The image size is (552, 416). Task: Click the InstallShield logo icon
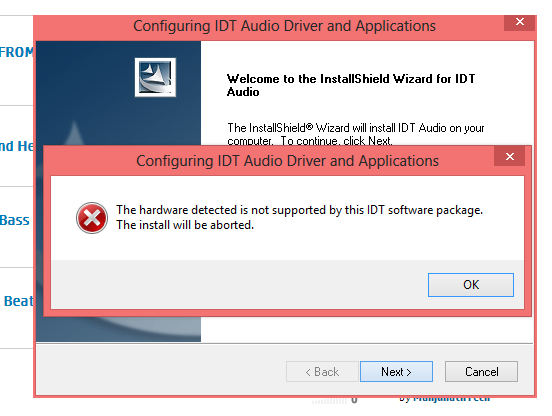pos(155,77)
